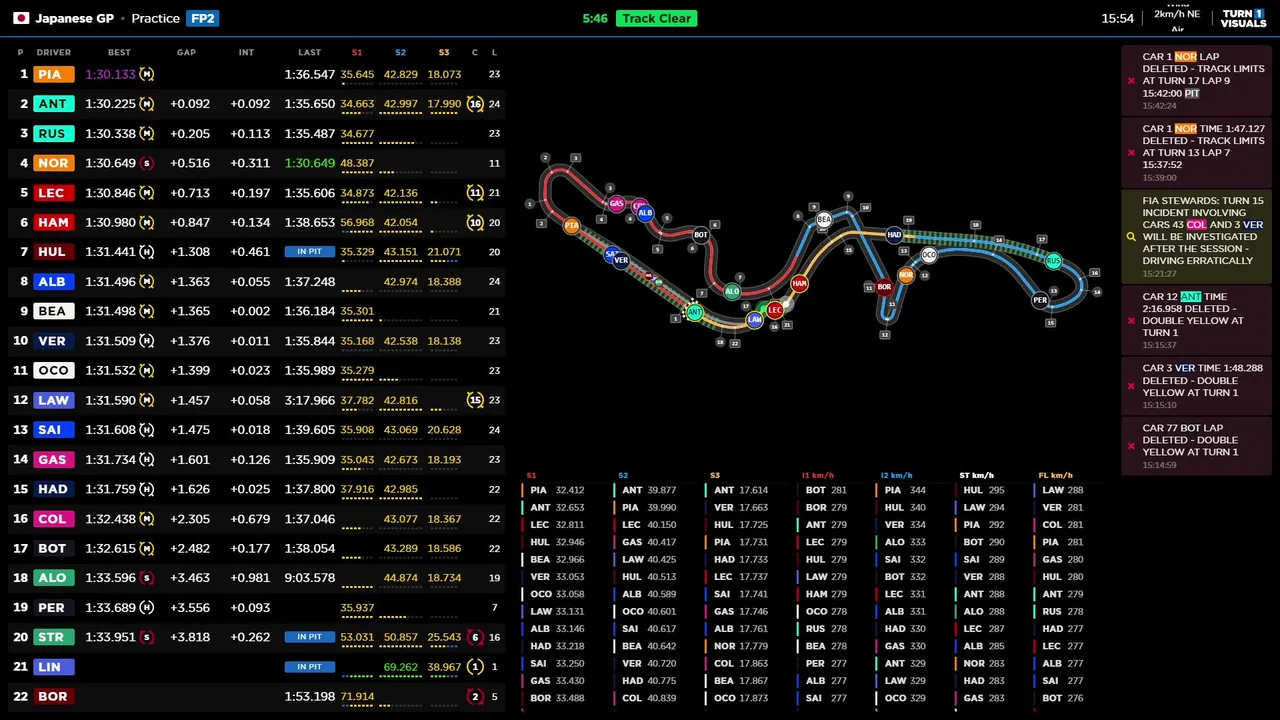Click tyre age badge 15 in LAW's row

[x=475, y=400]
